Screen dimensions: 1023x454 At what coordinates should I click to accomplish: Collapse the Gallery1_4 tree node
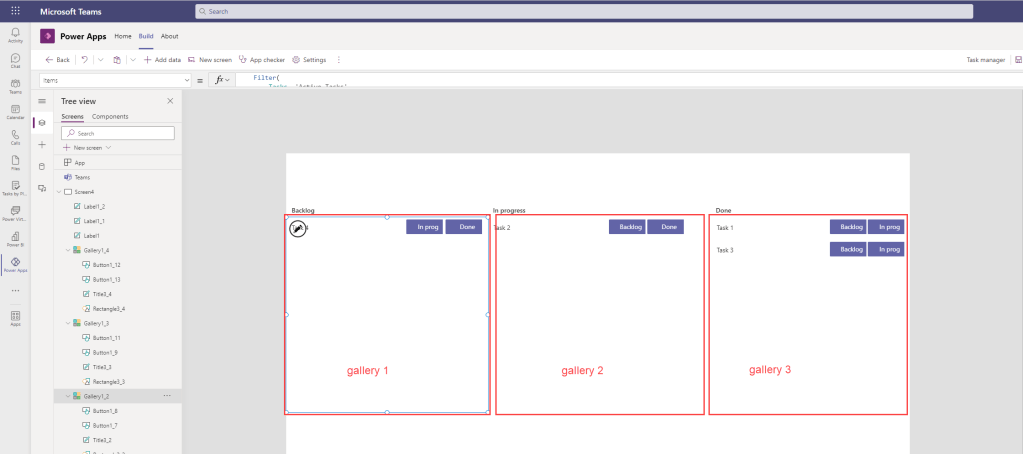tap(67, 249)
